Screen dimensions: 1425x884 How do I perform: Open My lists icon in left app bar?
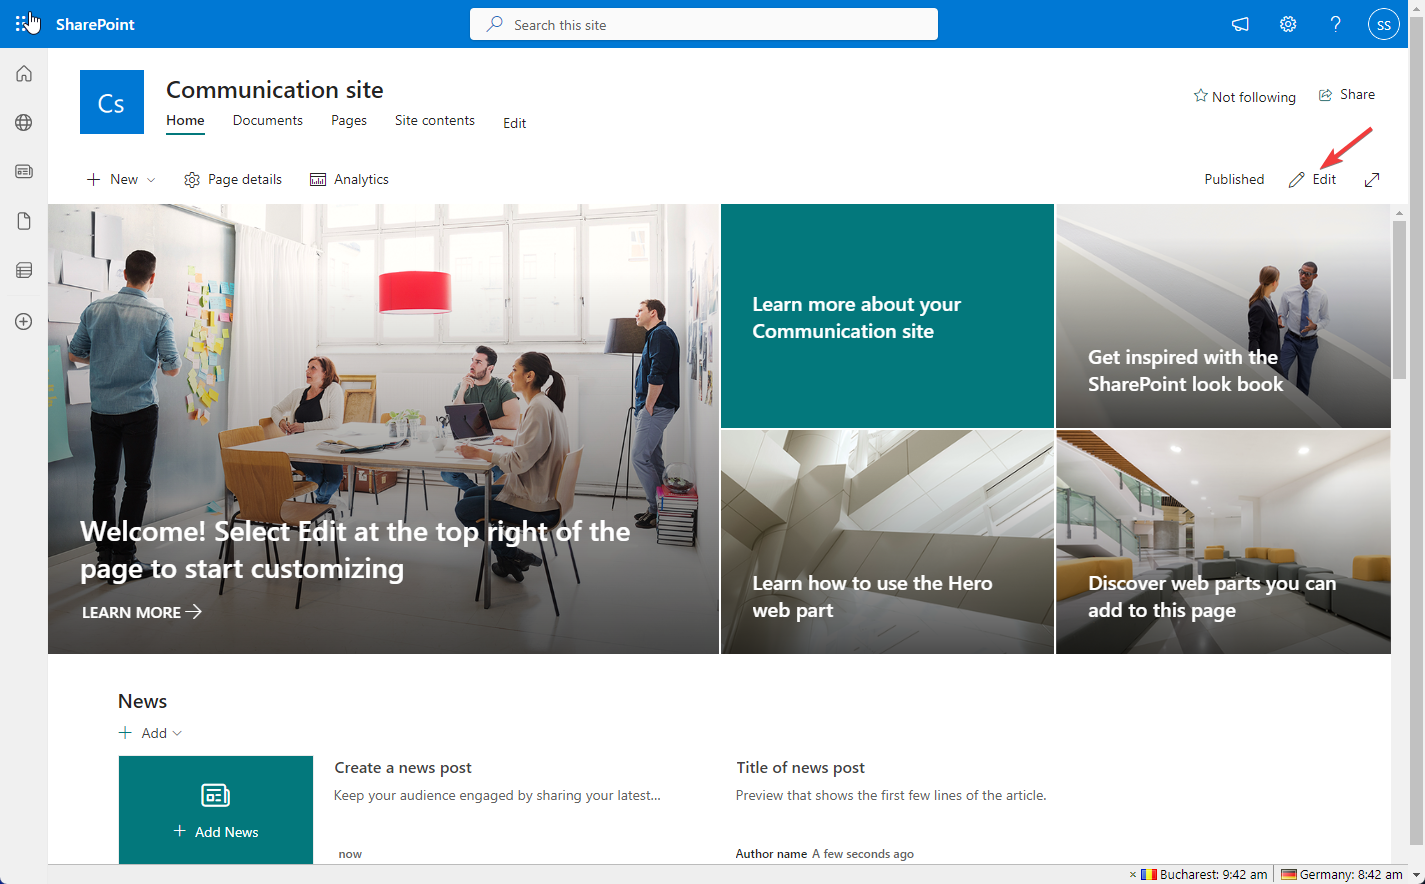click(x=24, y=270)
